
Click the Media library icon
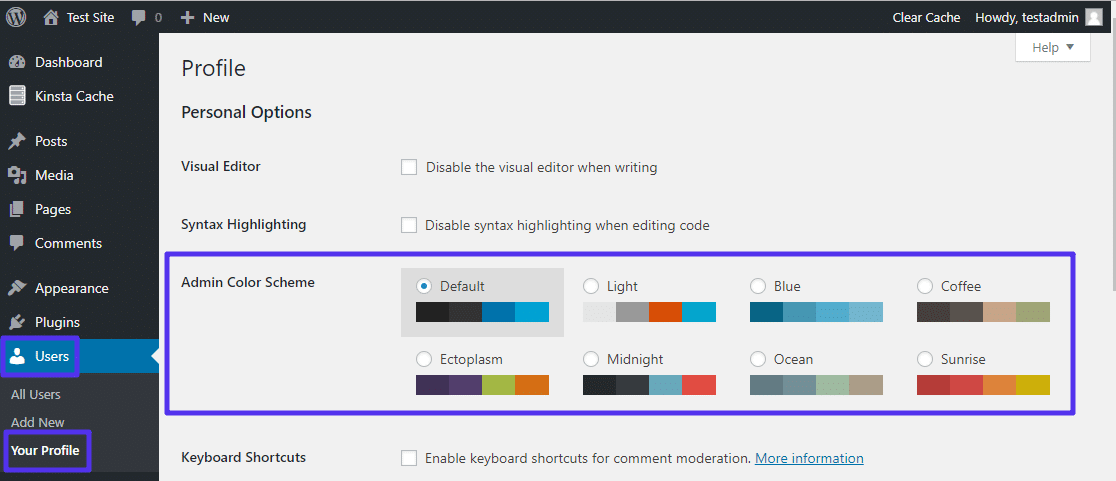point(17,175)
